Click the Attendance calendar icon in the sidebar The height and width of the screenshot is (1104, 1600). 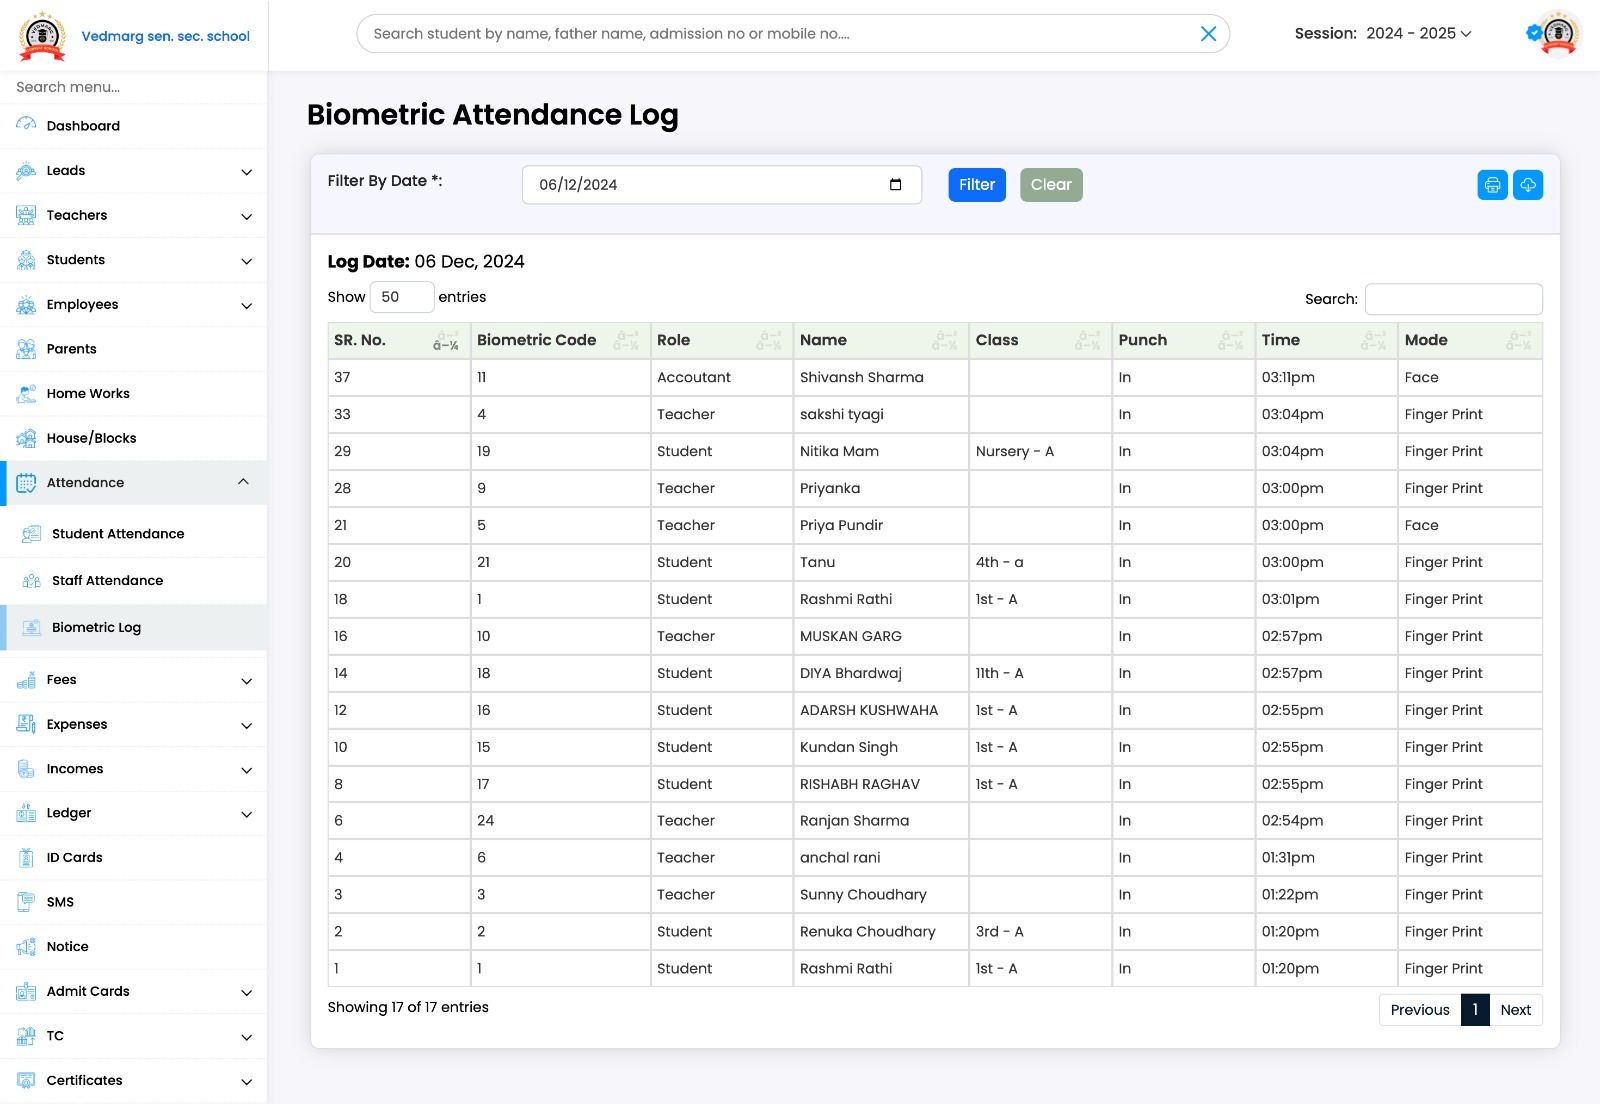24,482
